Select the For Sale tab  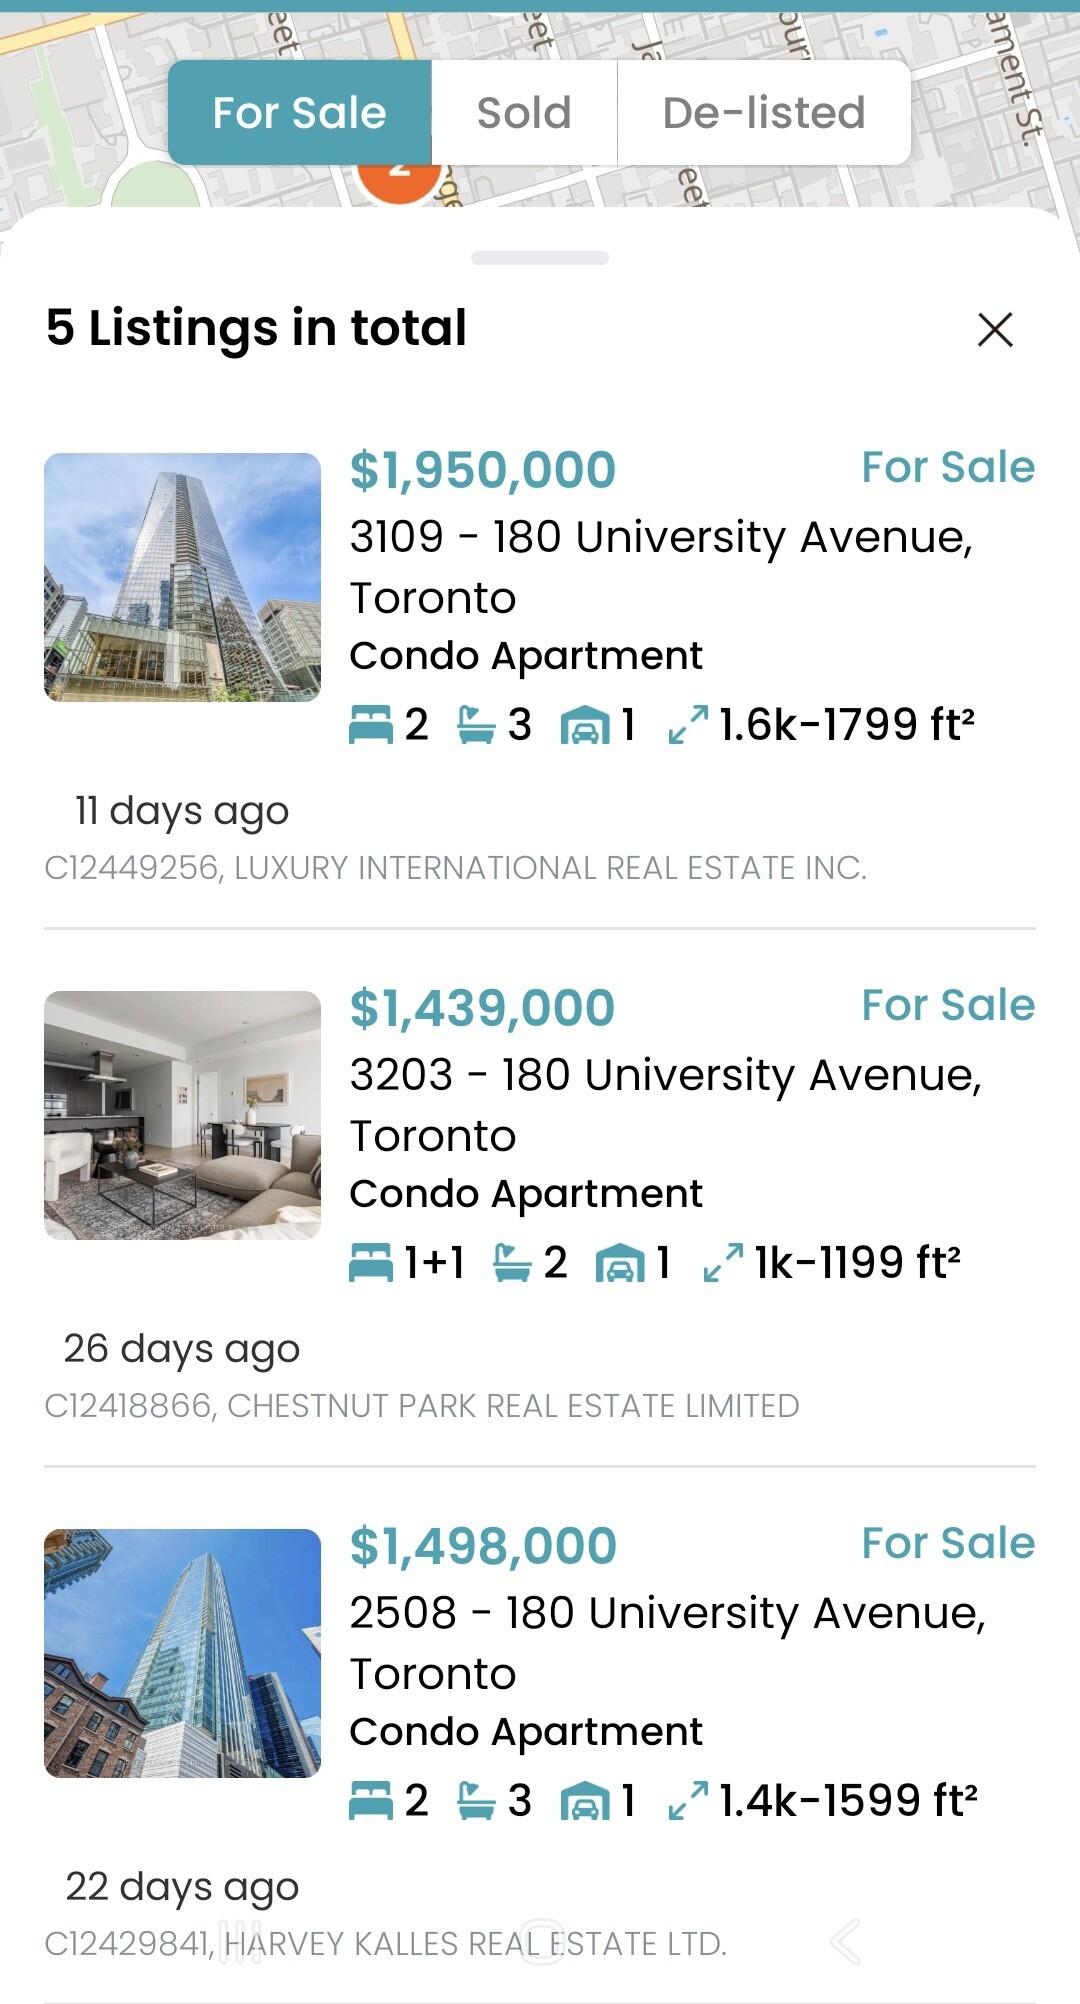coord(299,113)
